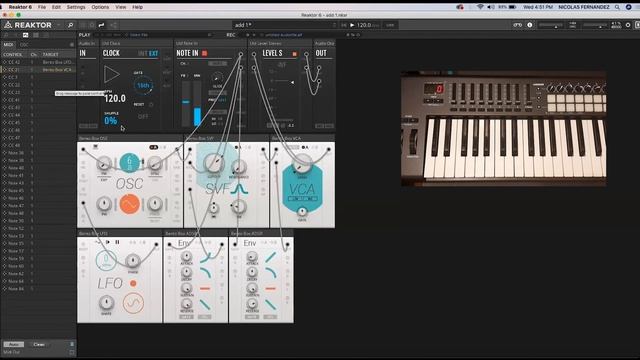Click the OSC top-right sync knob

point(155,164)
